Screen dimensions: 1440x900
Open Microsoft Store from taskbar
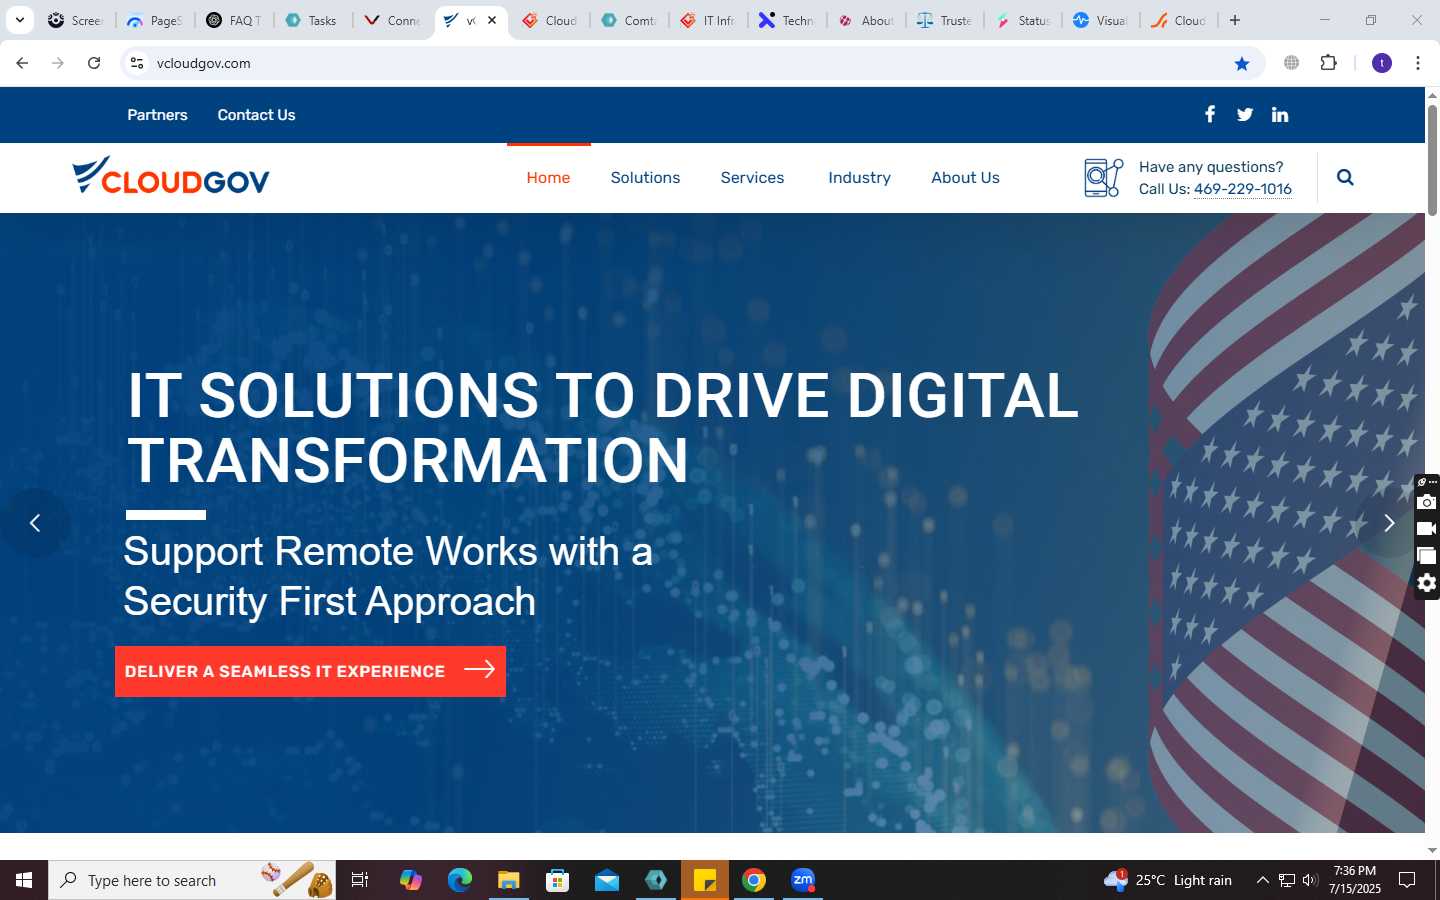558,880
